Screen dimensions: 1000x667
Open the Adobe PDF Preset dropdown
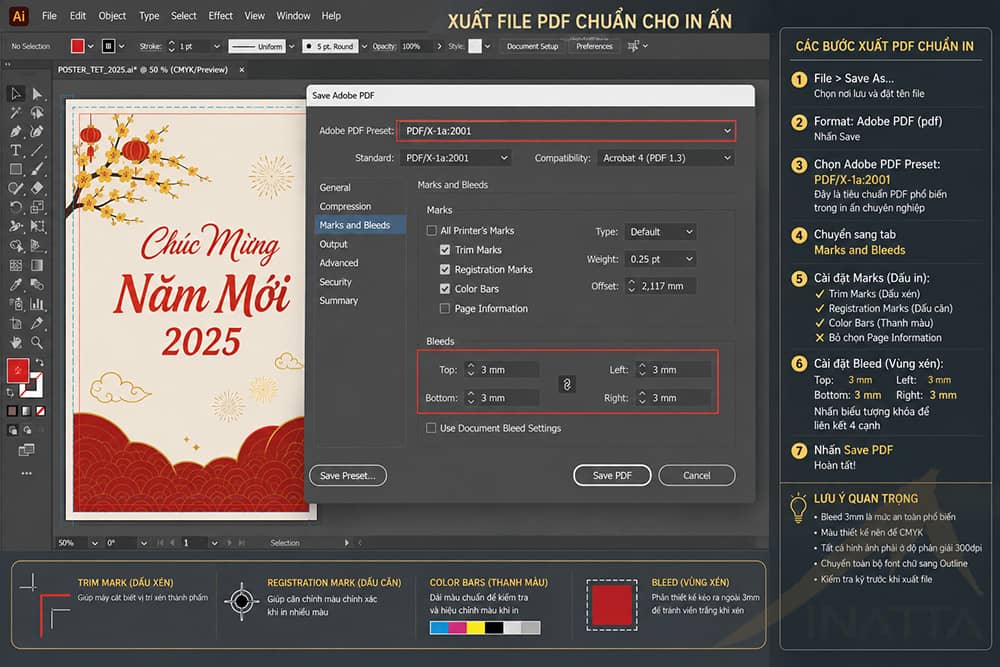[566, 131]
